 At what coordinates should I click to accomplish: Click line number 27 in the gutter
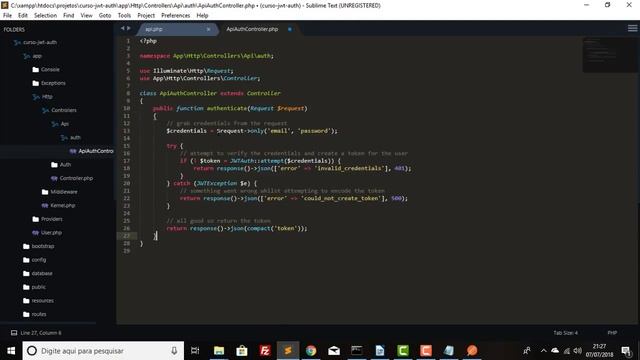click(128, 236)
